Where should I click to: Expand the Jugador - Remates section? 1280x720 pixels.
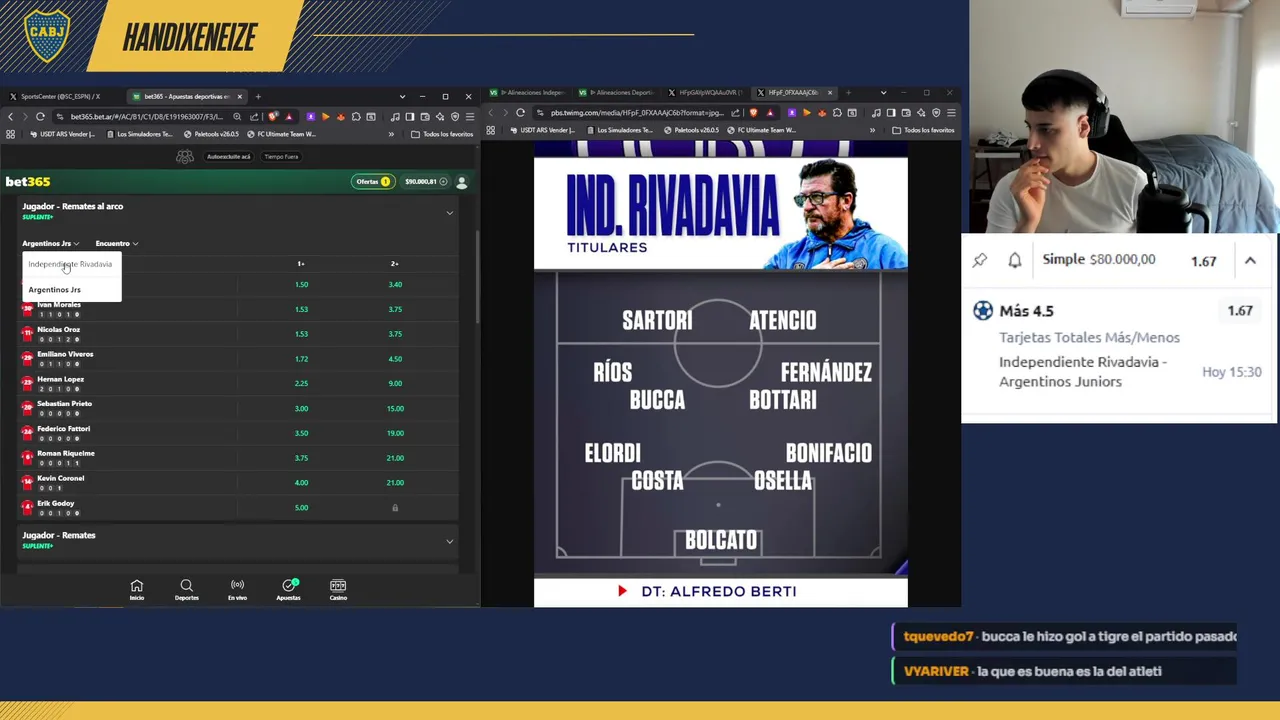click(449, 541)
